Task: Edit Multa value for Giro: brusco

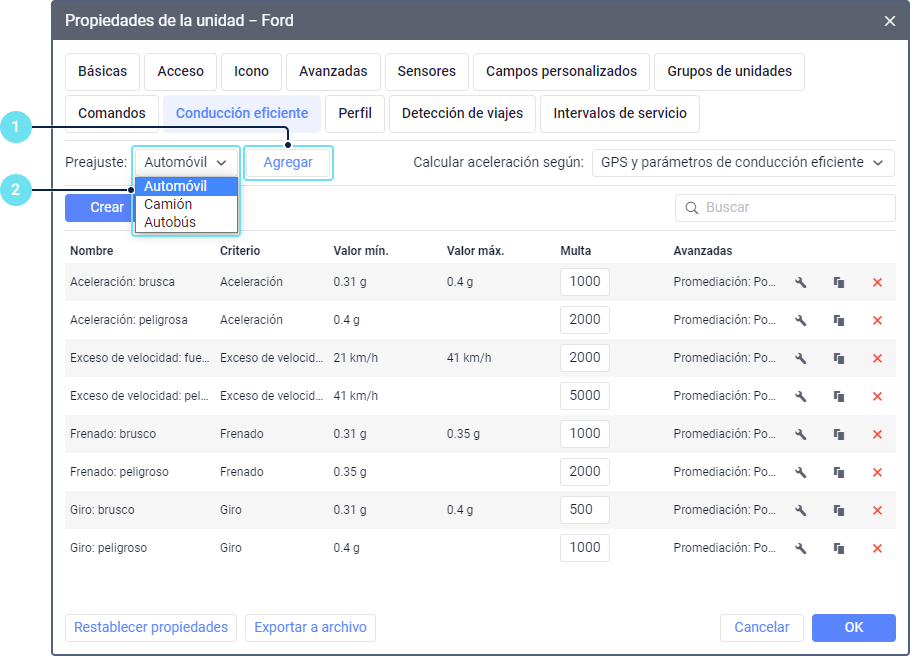Action: click(x=585, y=510)
